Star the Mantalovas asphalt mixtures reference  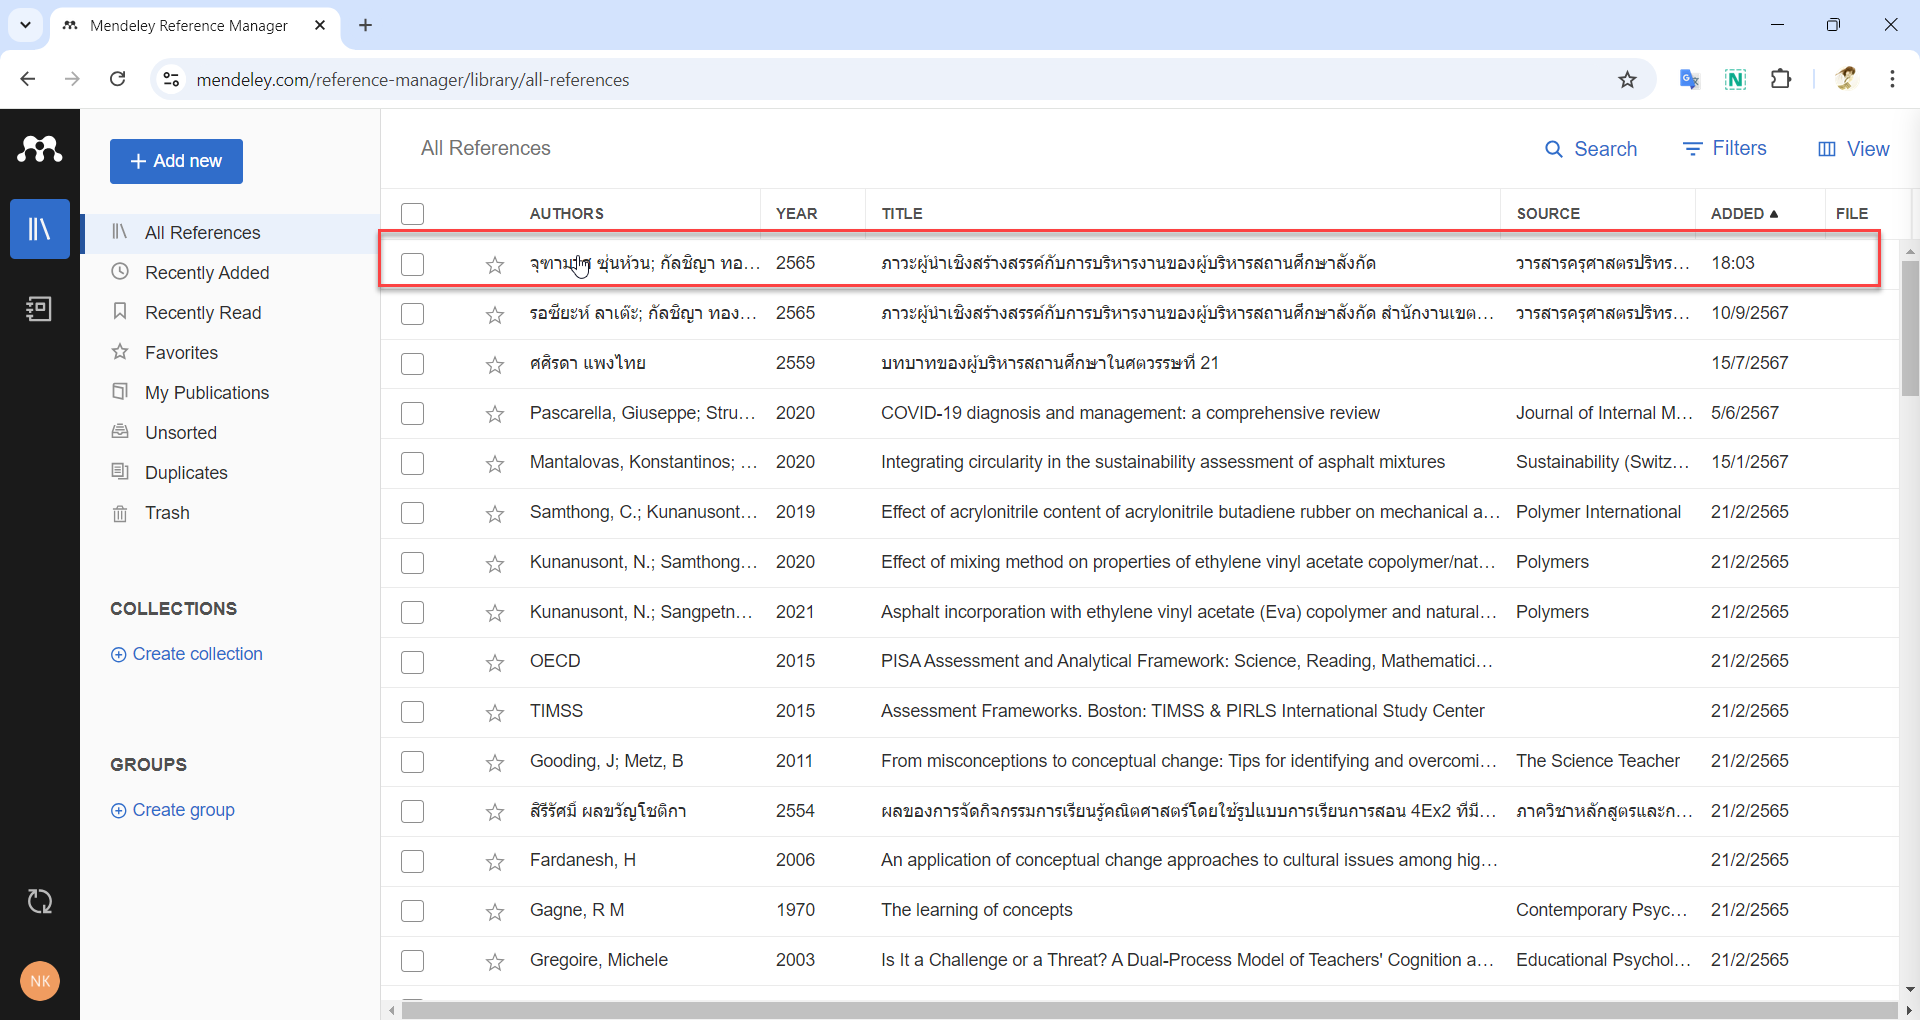(x=495, y=464)
